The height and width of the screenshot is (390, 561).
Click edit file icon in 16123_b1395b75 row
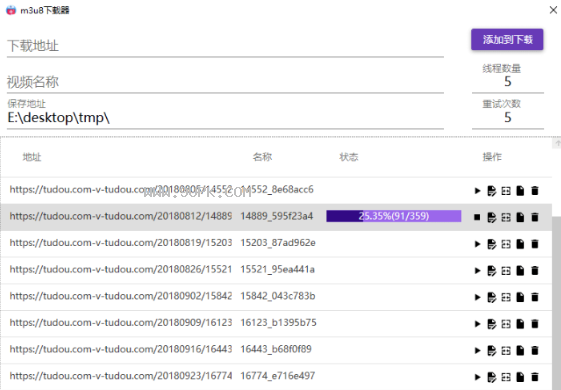point(492,324)
